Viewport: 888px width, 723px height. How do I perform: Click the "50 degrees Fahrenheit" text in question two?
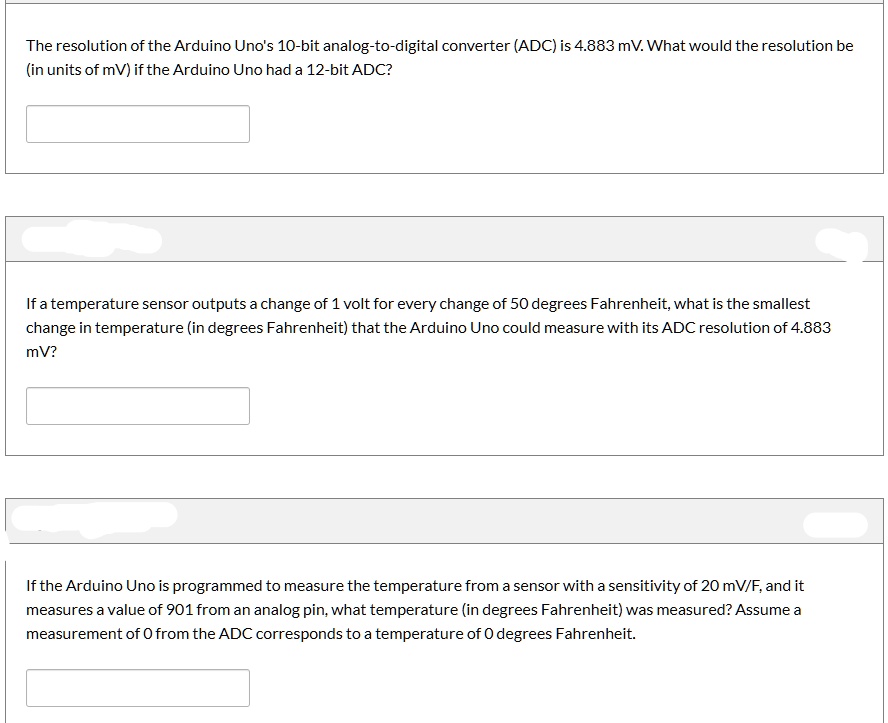[591, 303]
